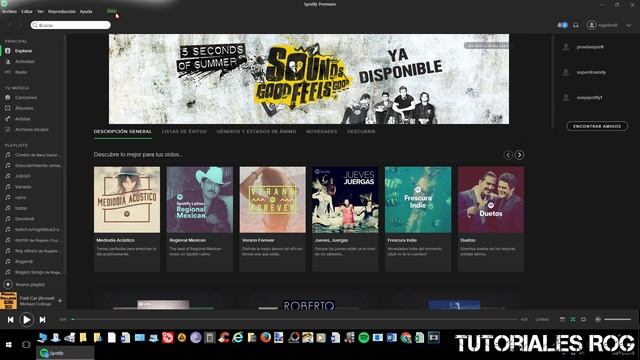Select Explorar in the sidebar
Image resolution: width=640 pixels, height=360 pixels.
pos(23,51)
